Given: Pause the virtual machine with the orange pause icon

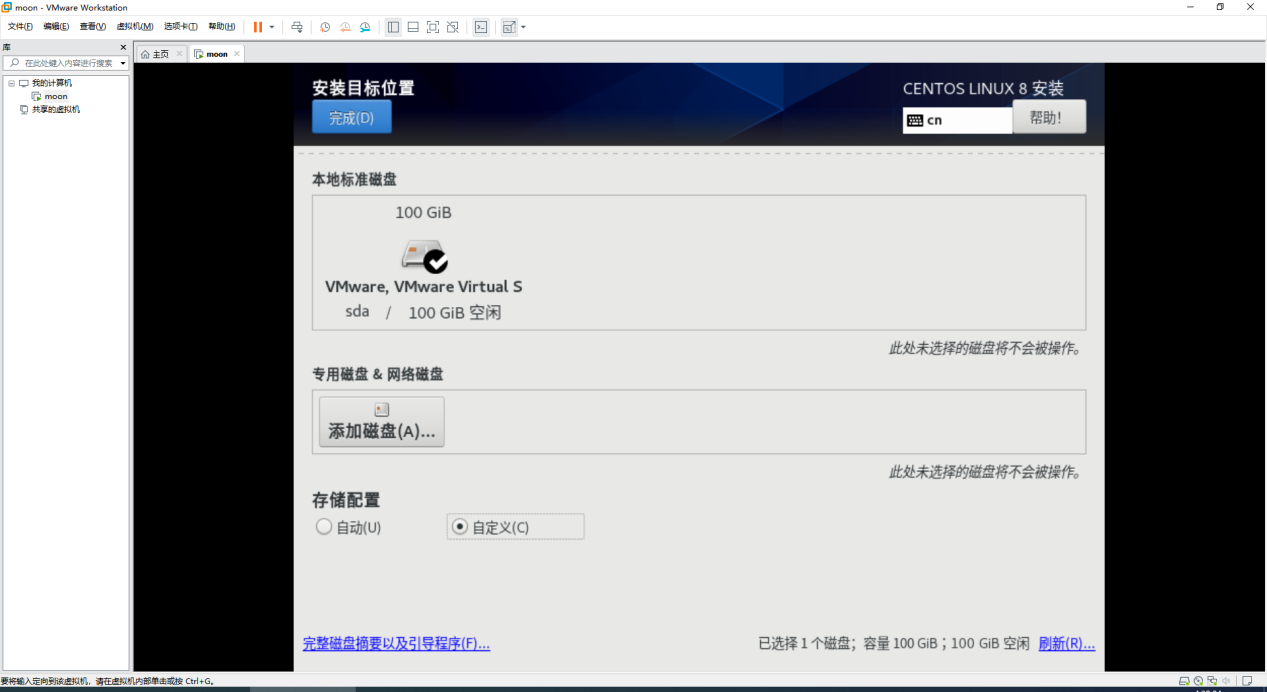Looking at the screenshot, I should [258, 27].
